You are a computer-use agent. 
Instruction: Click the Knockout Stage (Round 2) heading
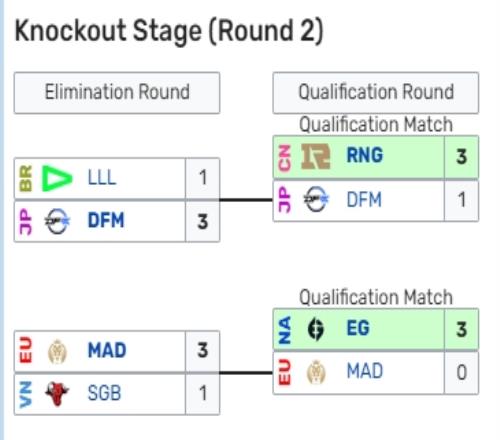pos(169,31)
